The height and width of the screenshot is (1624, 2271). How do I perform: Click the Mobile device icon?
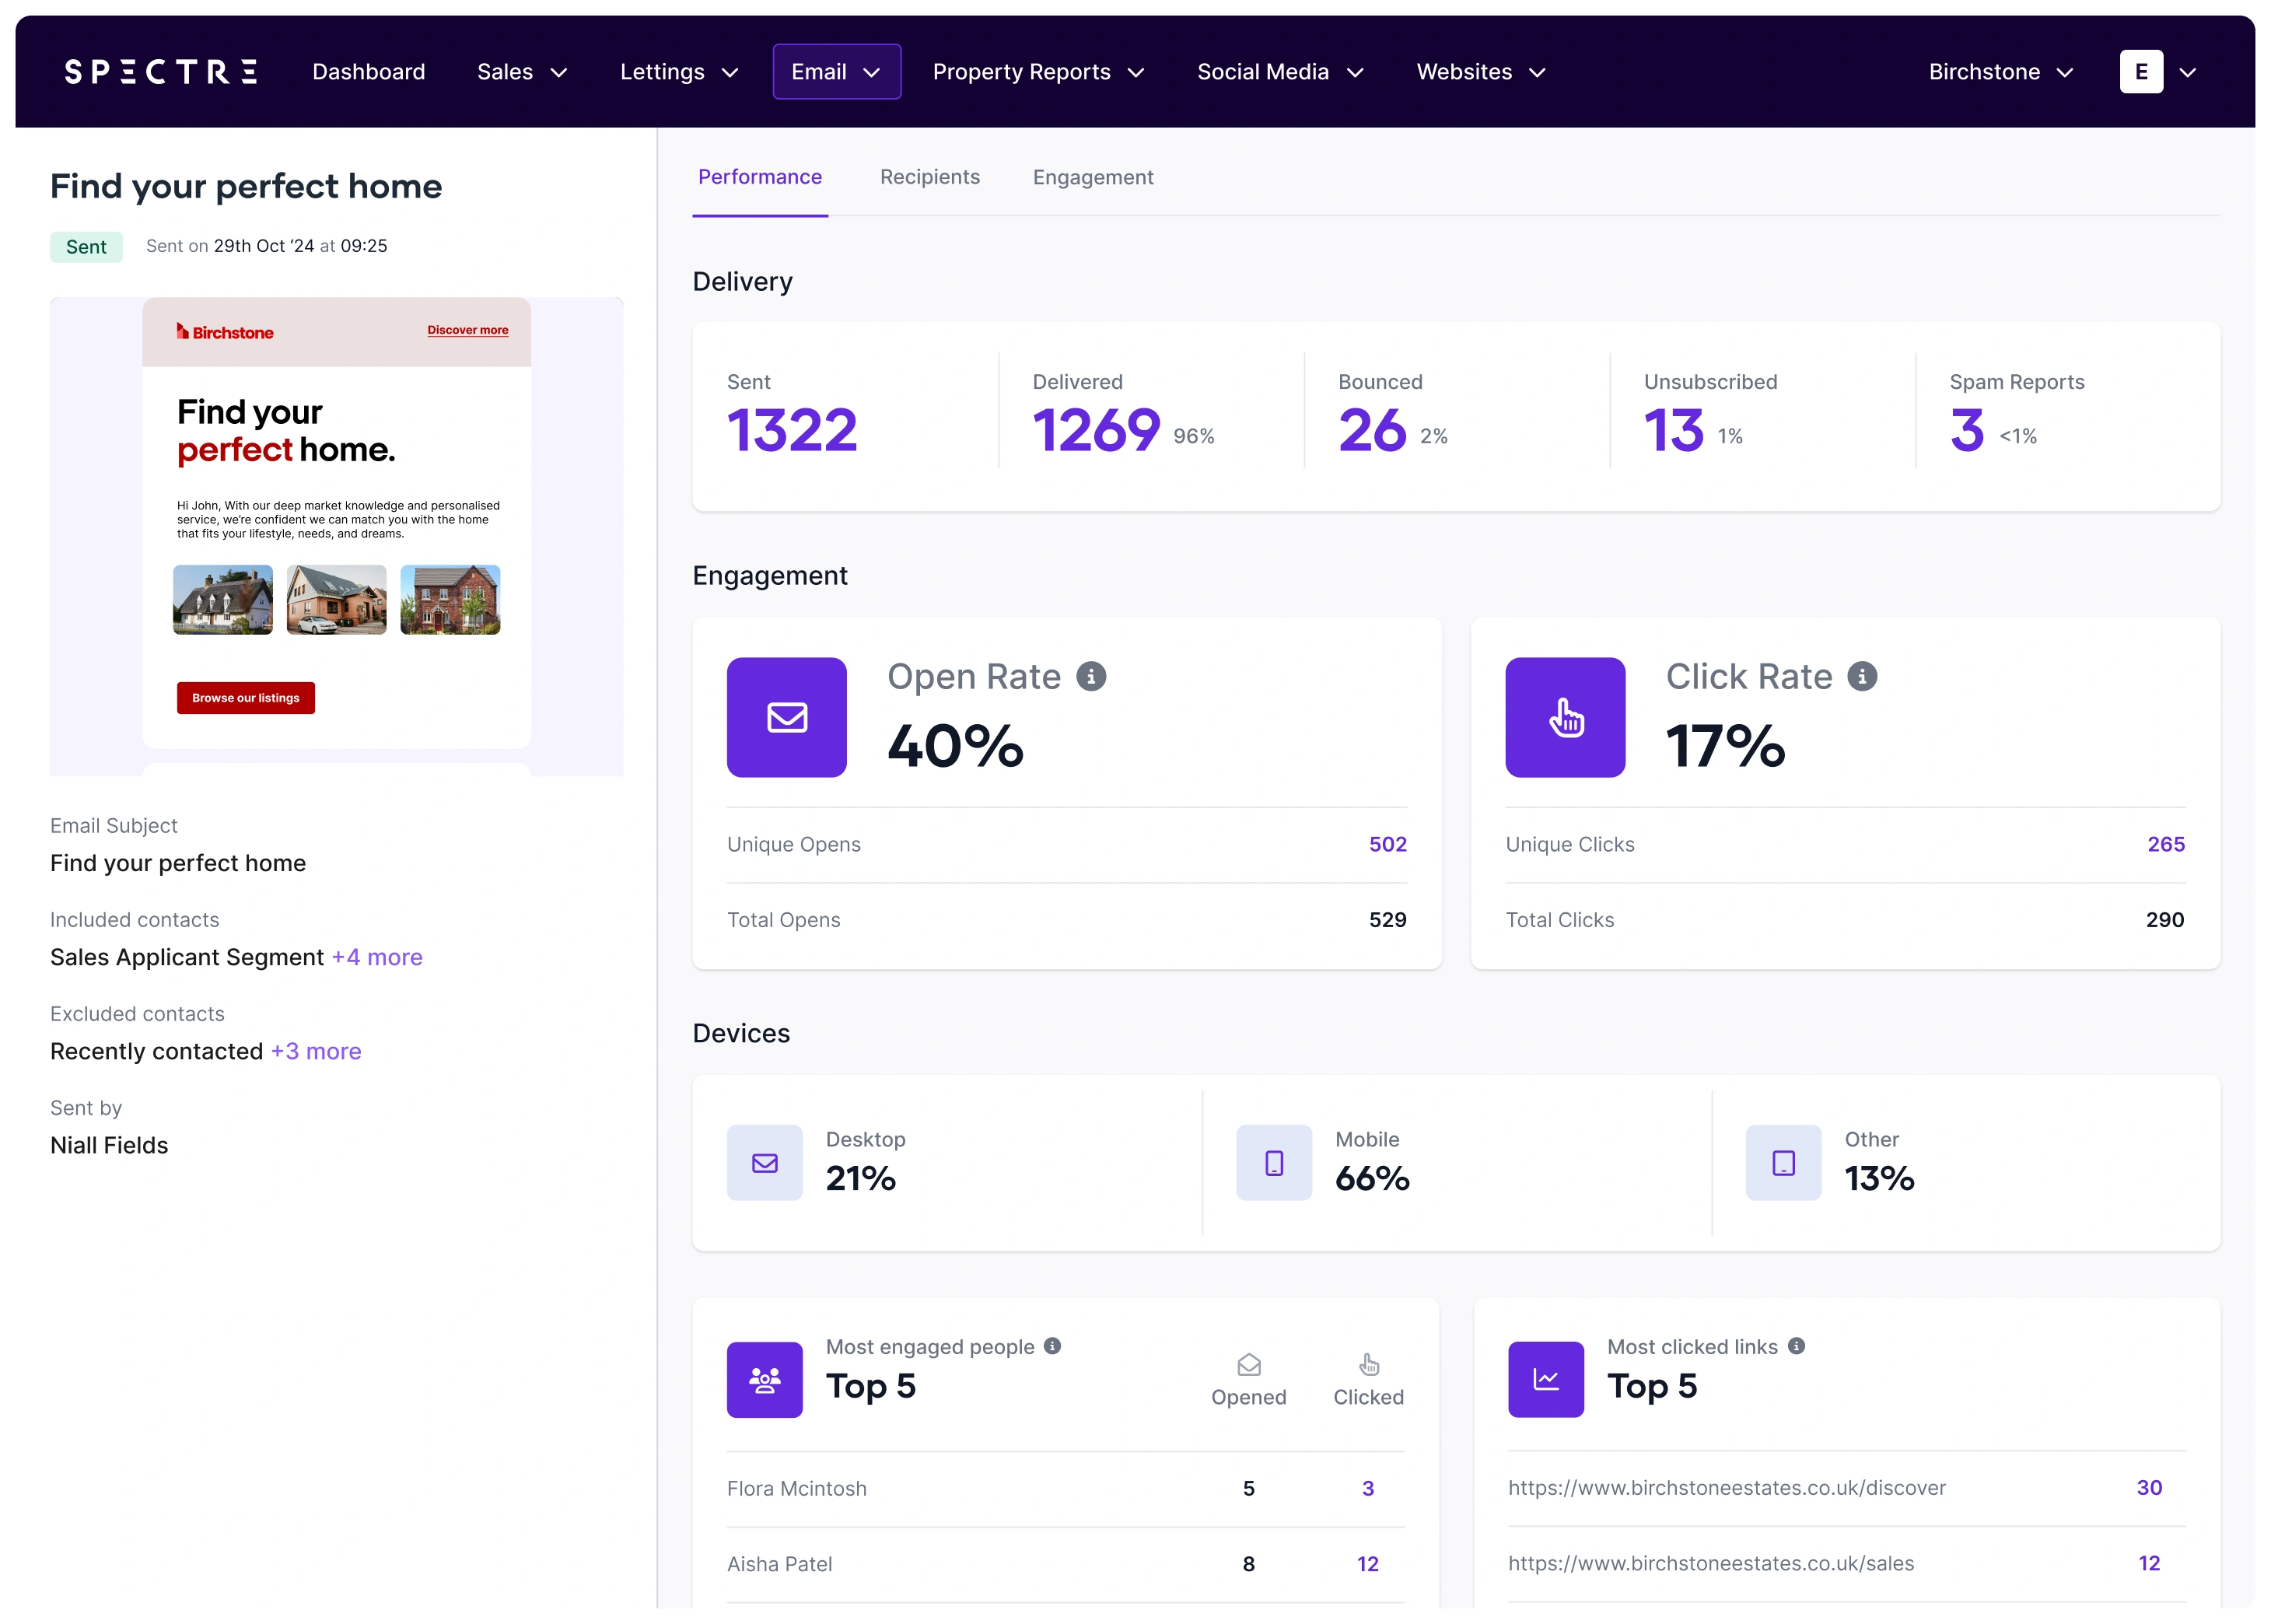(1273, 1163)
